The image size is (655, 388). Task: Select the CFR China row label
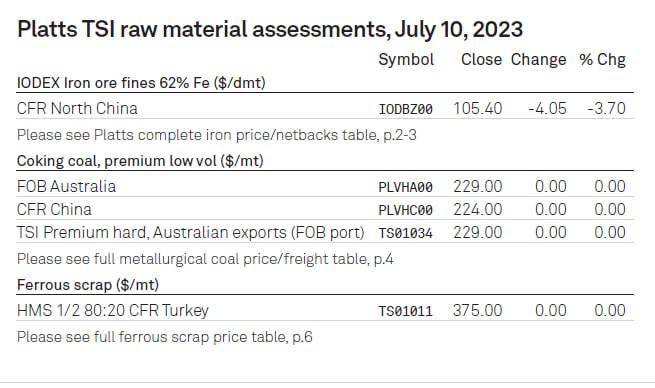tap(54, 209)
